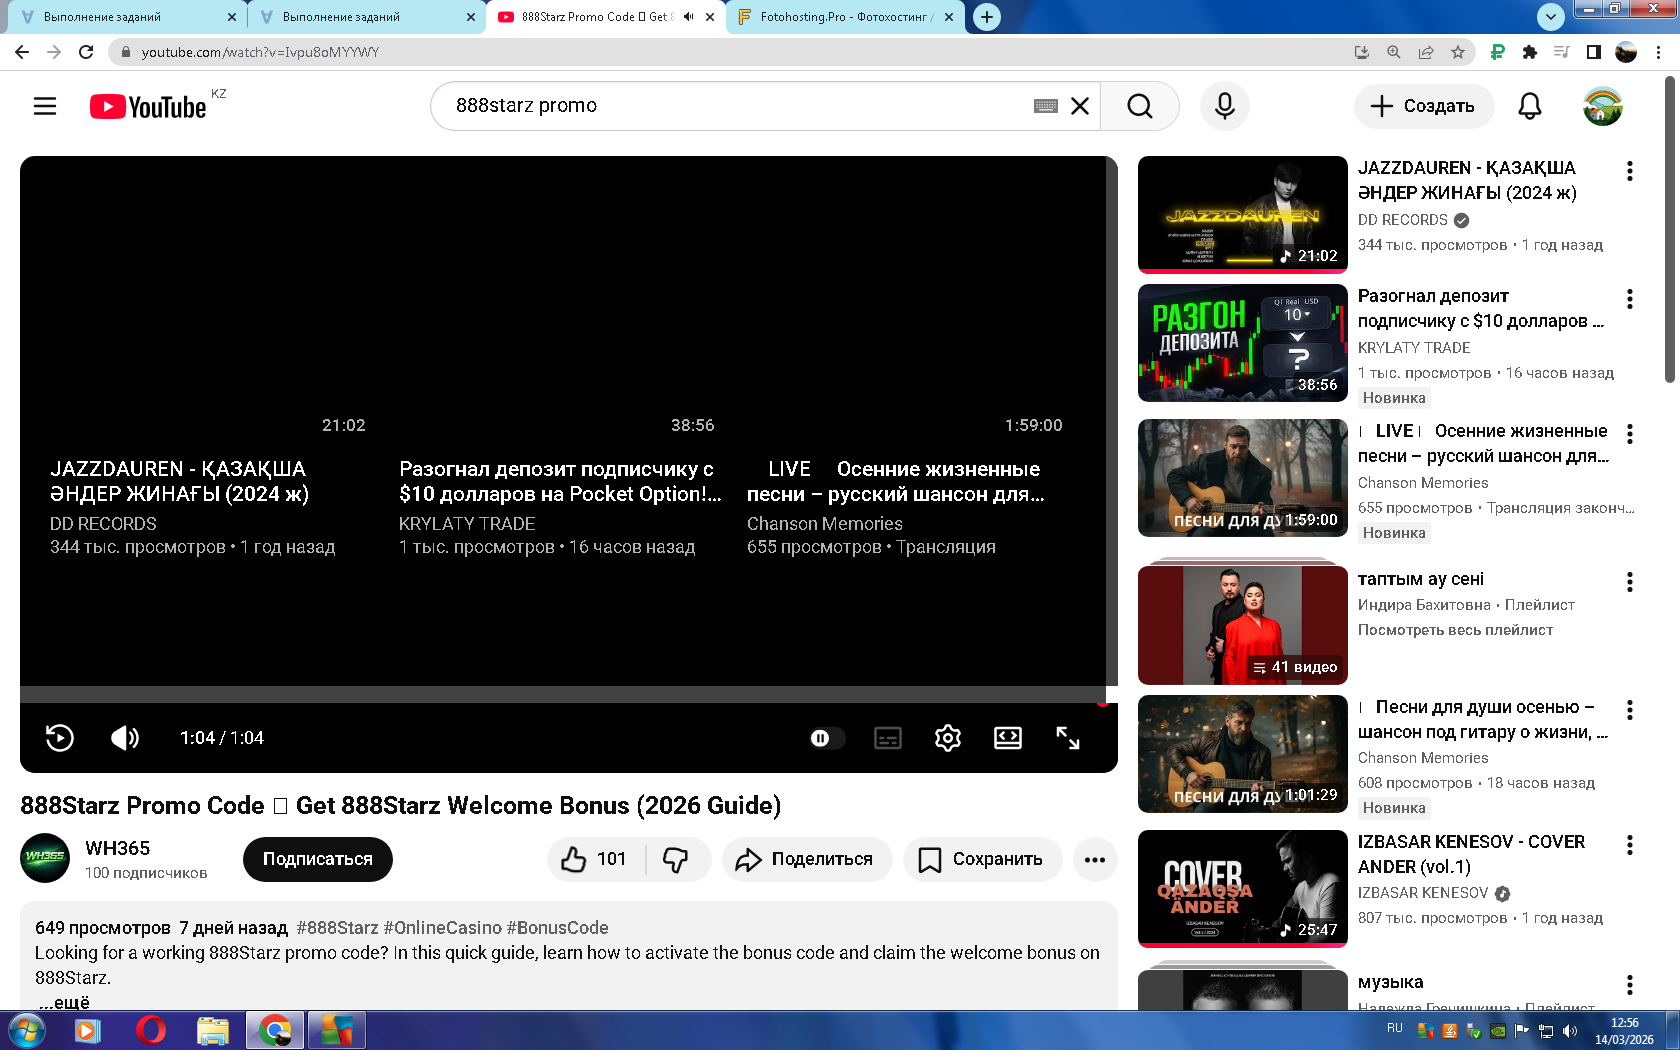Open video player settings gear
This screenshot has height=1050, width=1680.
pos(947,738)
